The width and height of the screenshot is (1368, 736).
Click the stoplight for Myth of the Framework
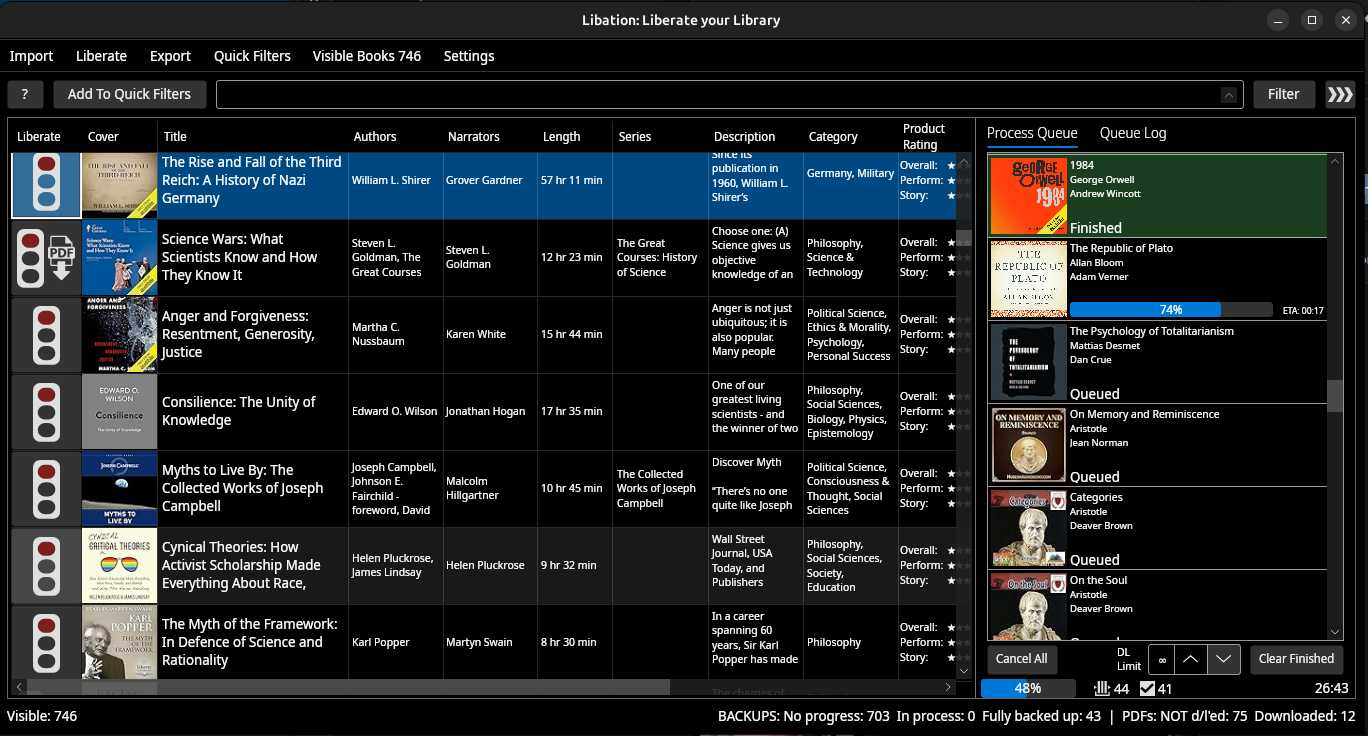(45, 643)
